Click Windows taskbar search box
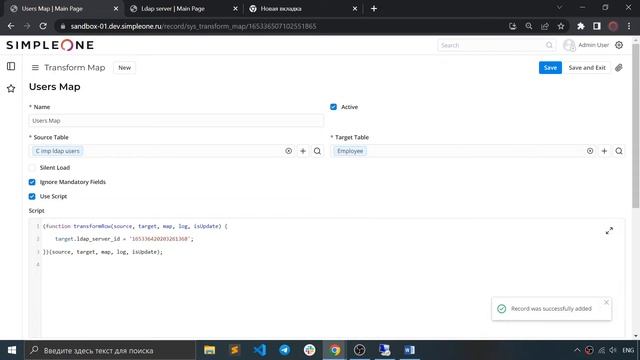 [110, 350]
